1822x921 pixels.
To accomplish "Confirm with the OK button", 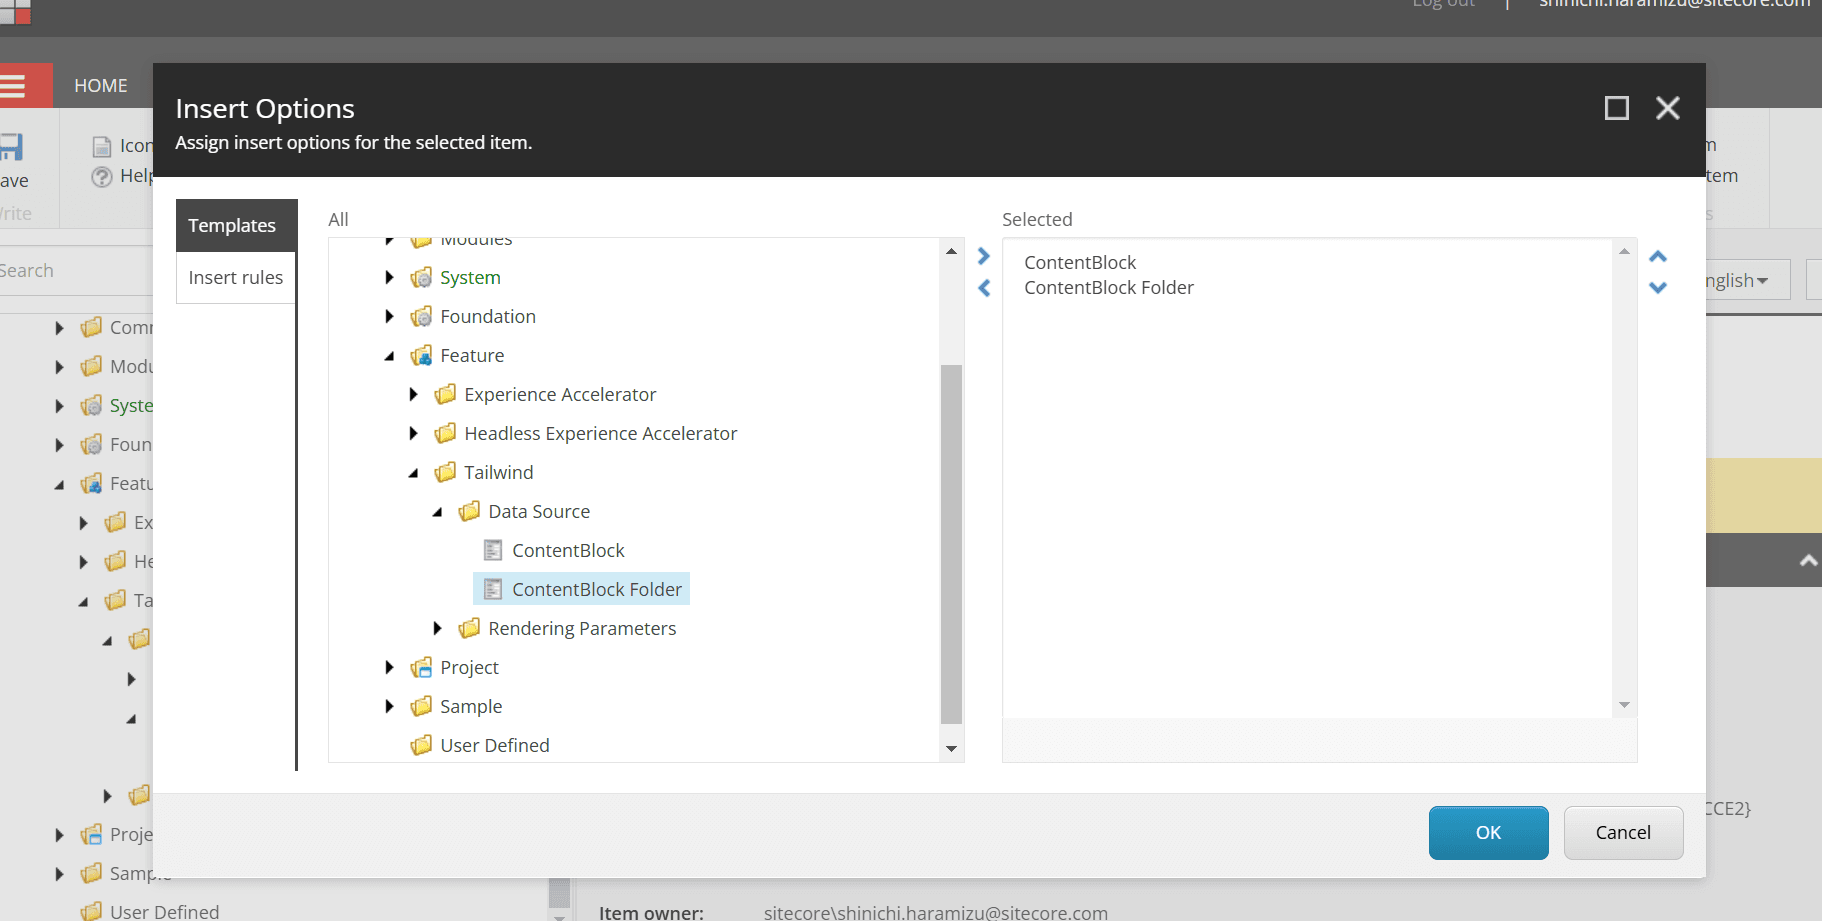I will click(x=1488, y=833).
